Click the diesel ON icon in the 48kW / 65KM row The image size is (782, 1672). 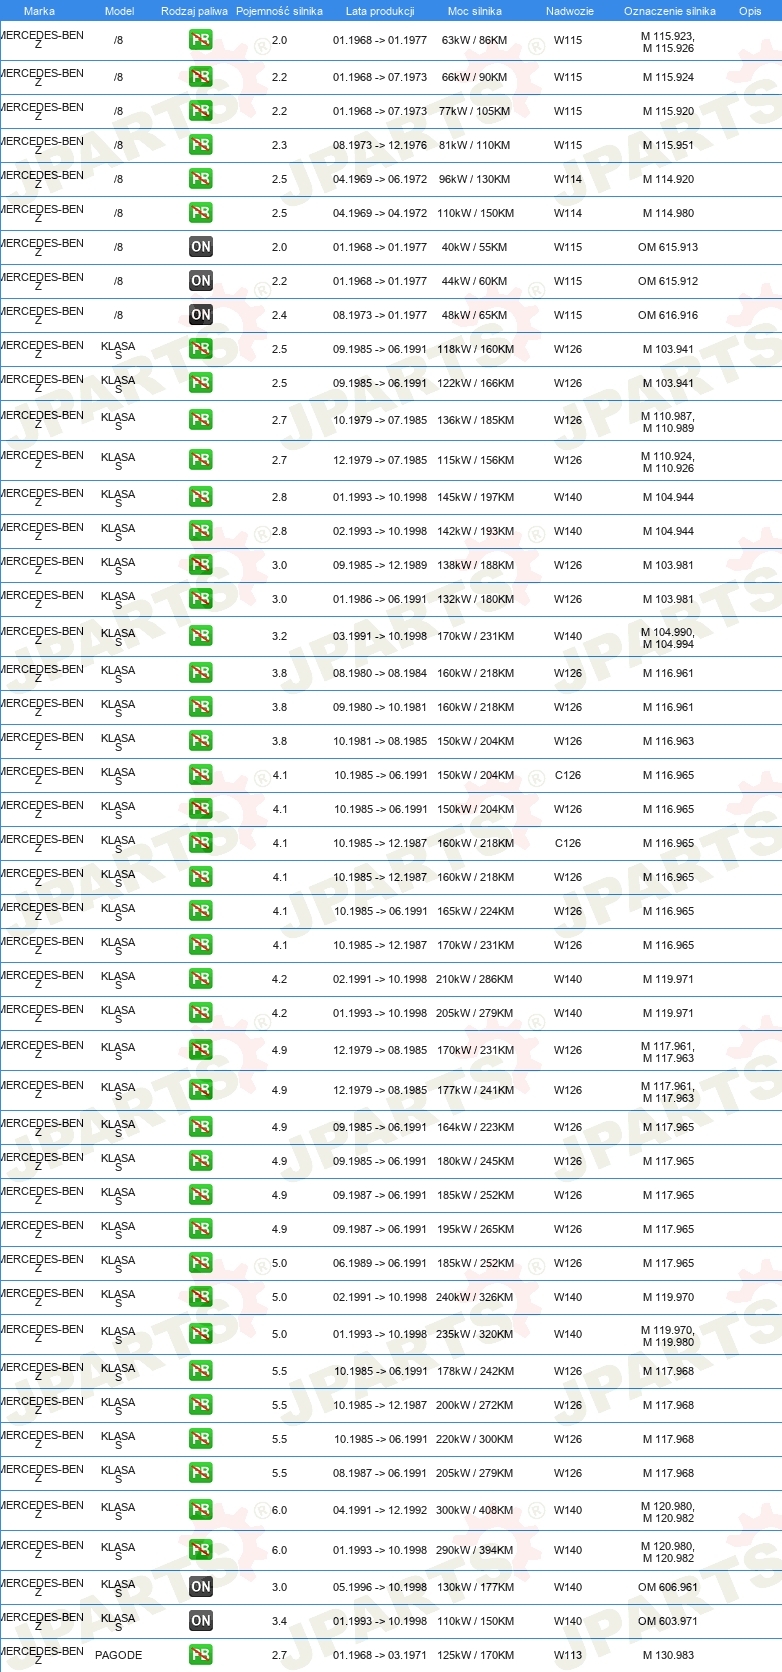(x=201, y=315)
